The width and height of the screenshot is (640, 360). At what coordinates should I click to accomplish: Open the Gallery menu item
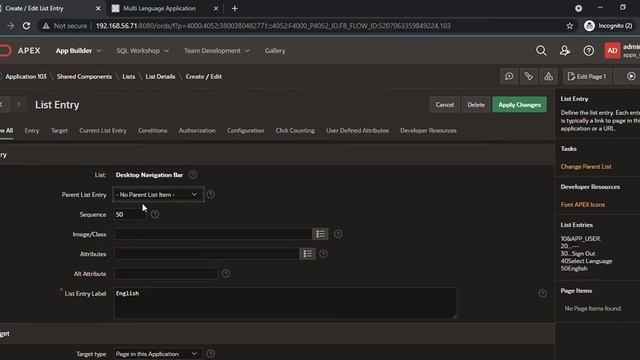(x=275, y=51)
